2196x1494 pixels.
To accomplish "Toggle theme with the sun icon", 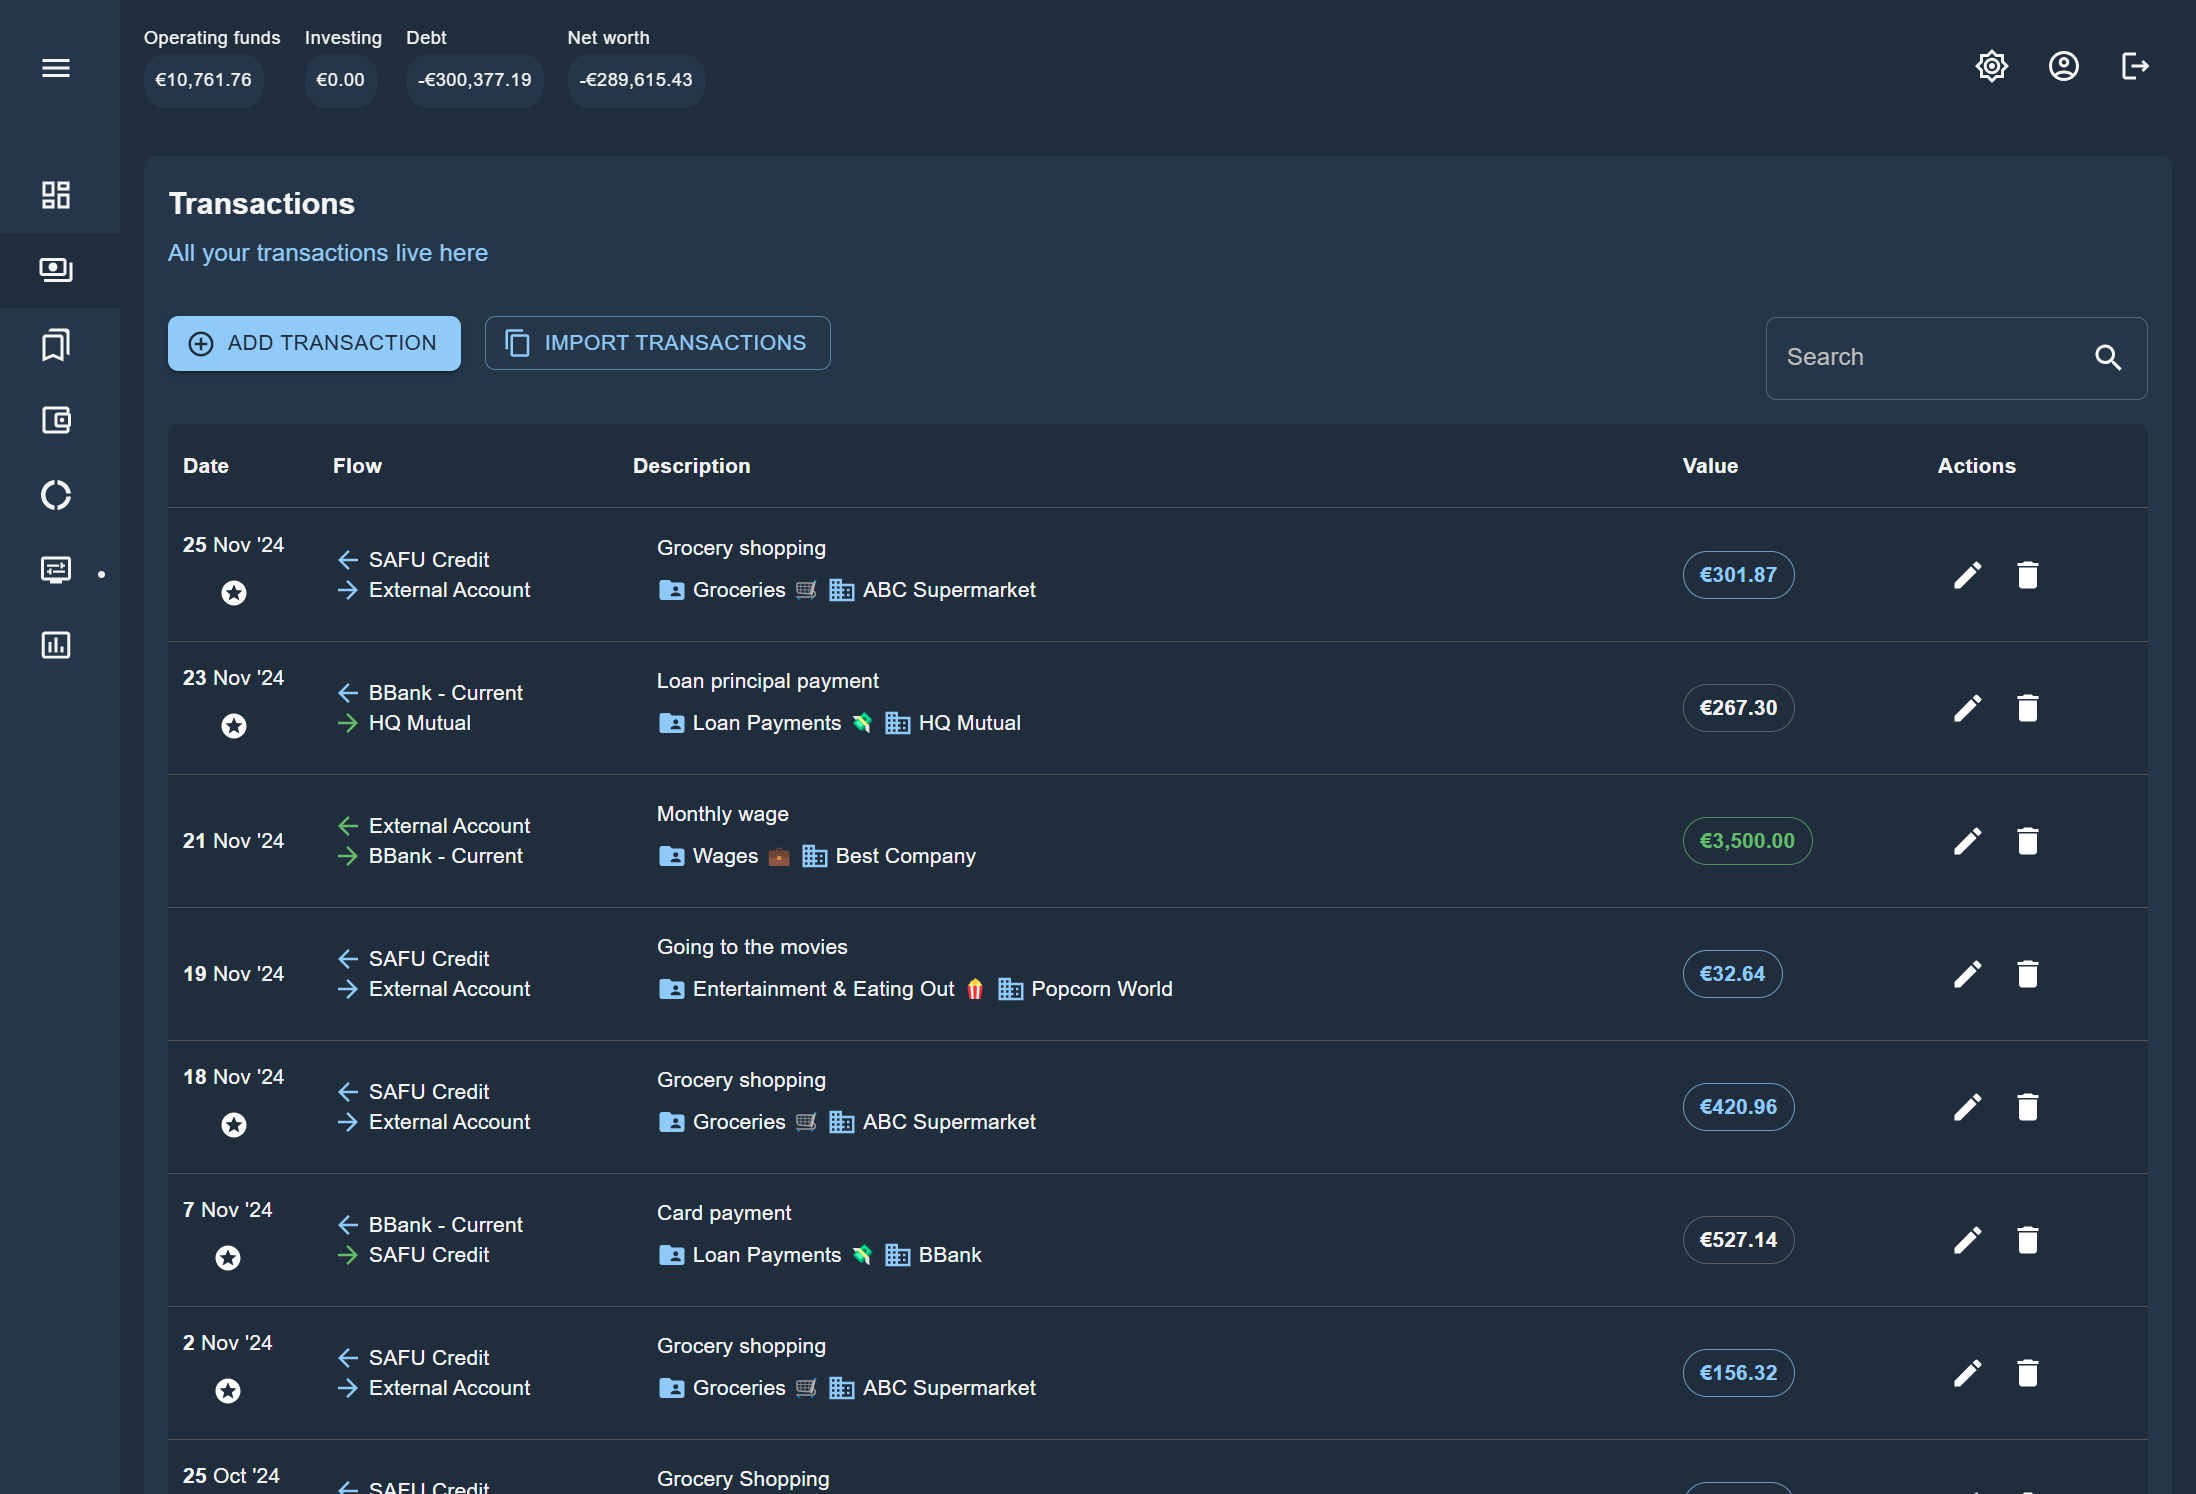I will pyautogui.click(x=1991, y=67).
